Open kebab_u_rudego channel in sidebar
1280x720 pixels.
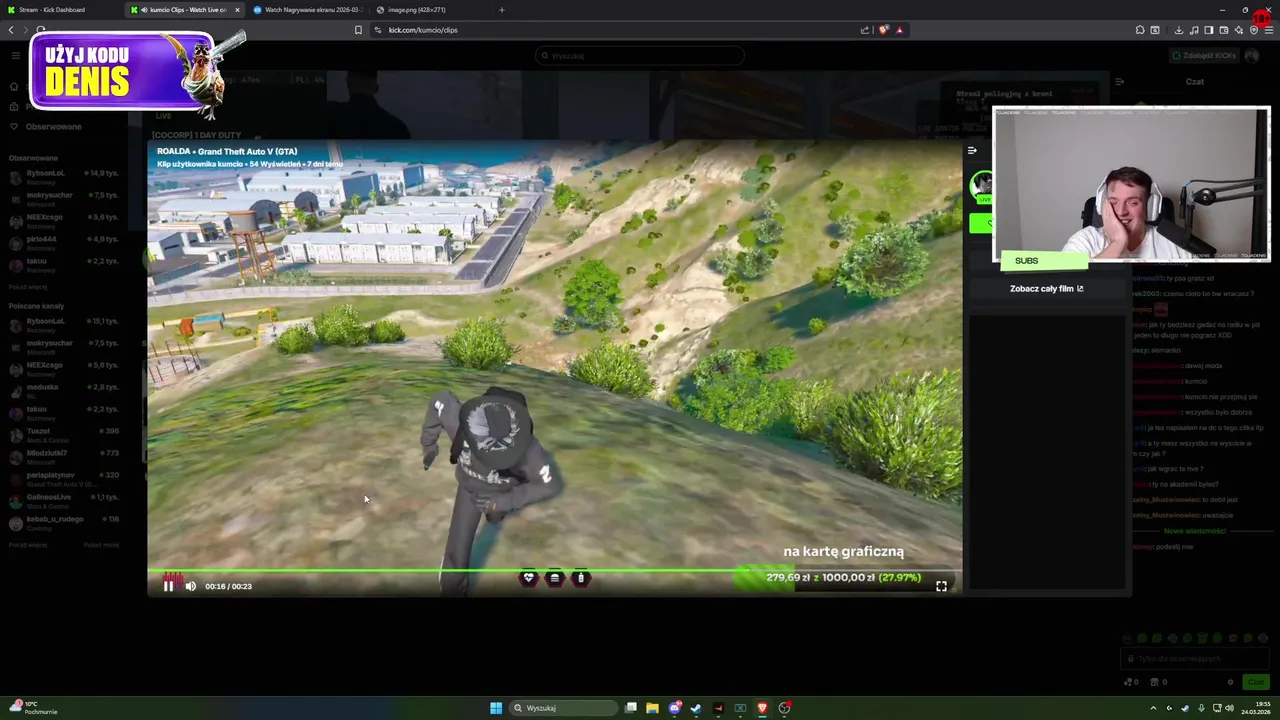[x=65, y=523]
